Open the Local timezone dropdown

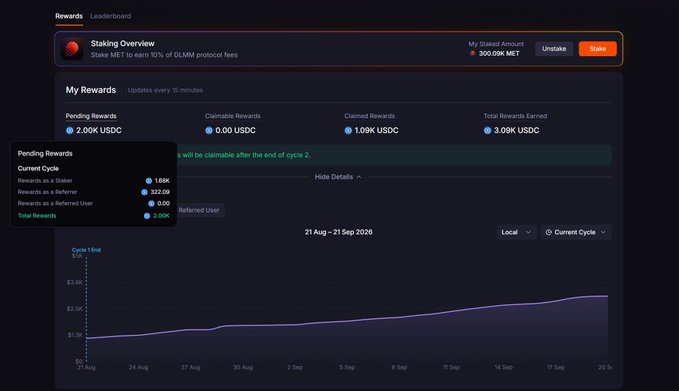point(516,232)
